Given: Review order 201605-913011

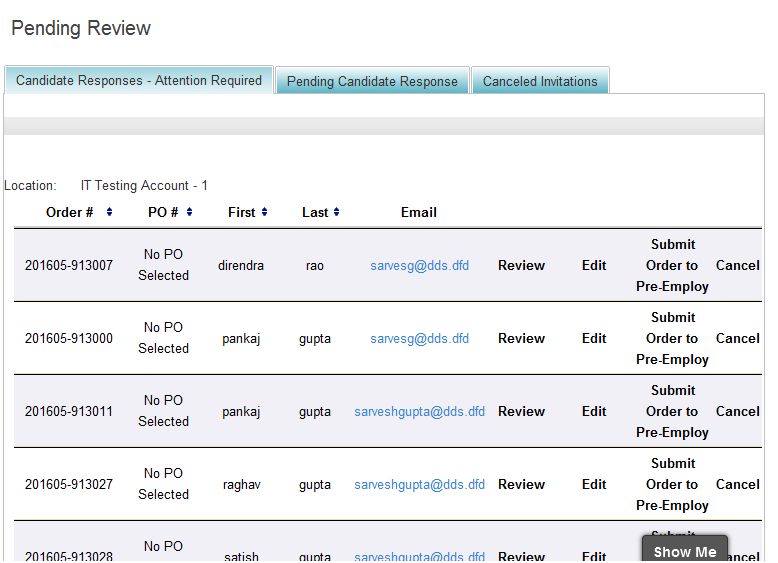Looking at the screenshot, I should tap(521, 411).
